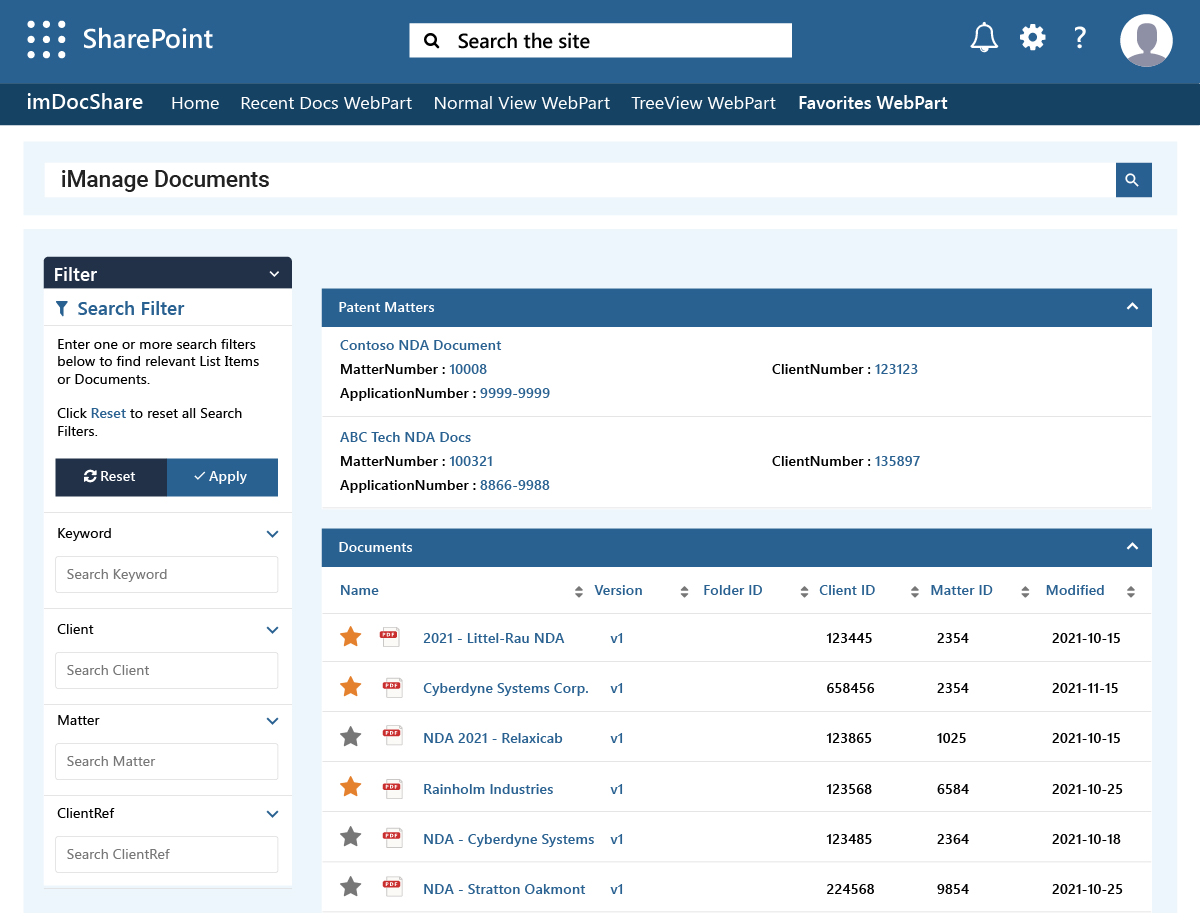Click the imDocShare brand link
1200x921 pixels.
85,102
